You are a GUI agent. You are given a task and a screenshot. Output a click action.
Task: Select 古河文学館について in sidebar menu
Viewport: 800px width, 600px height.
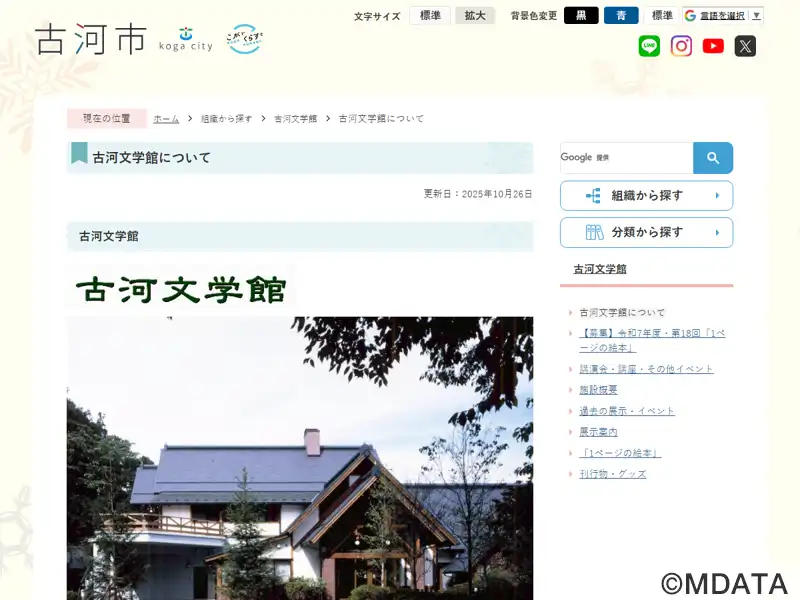(x=622, y=312)
